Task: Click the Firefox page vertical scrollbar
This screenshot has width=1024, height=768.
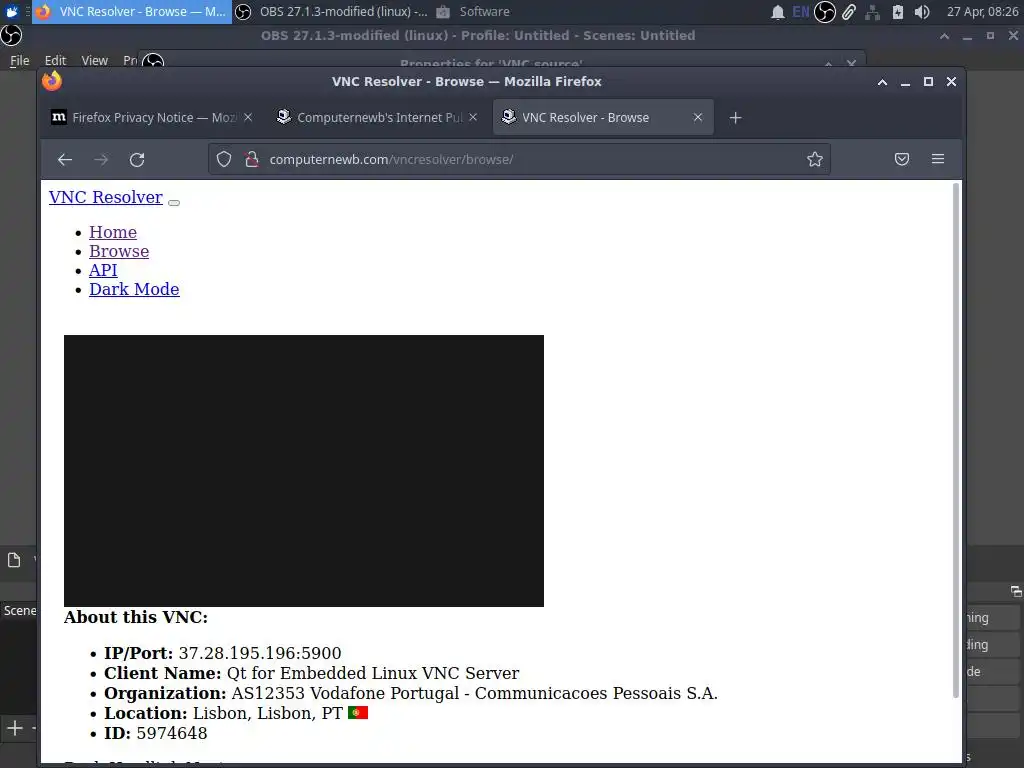Action: pyautogui.click(x=956, y=440)
